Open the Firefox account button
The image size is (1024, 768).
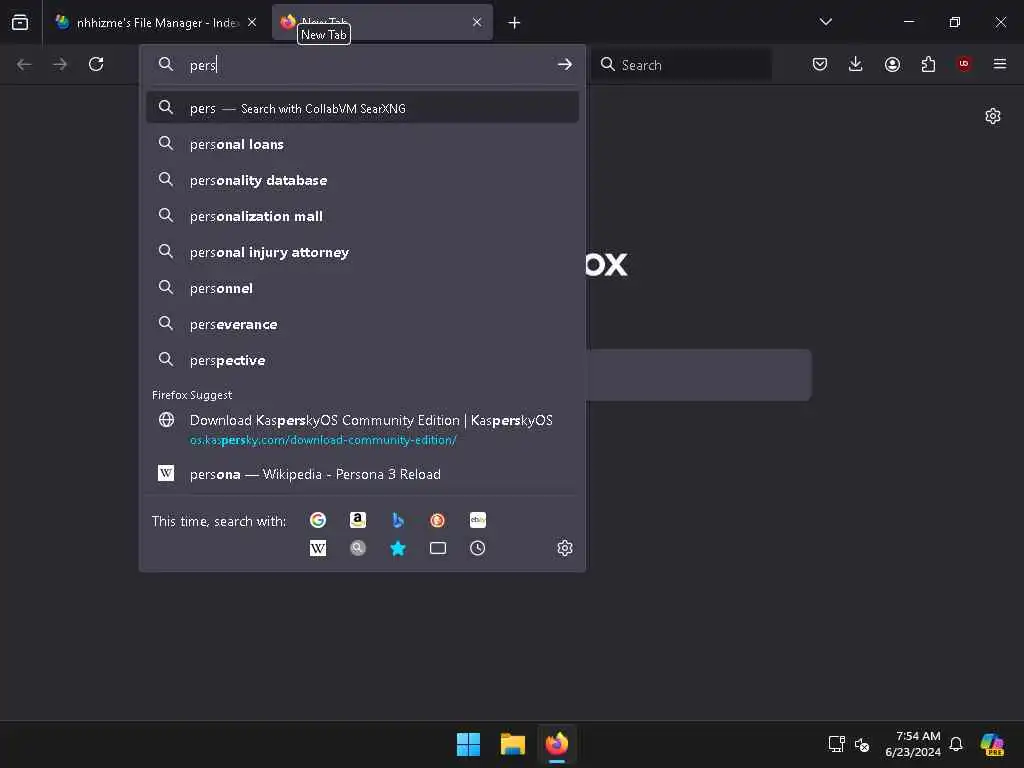tap(892, 64)
